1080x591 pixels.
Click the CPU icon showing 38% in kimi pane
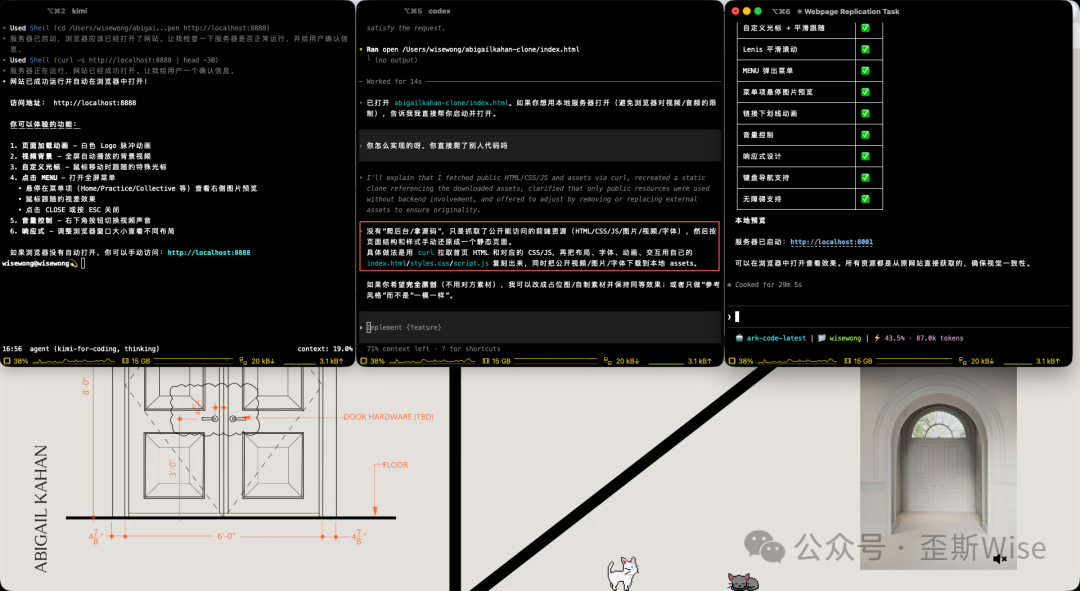(7, 360)
